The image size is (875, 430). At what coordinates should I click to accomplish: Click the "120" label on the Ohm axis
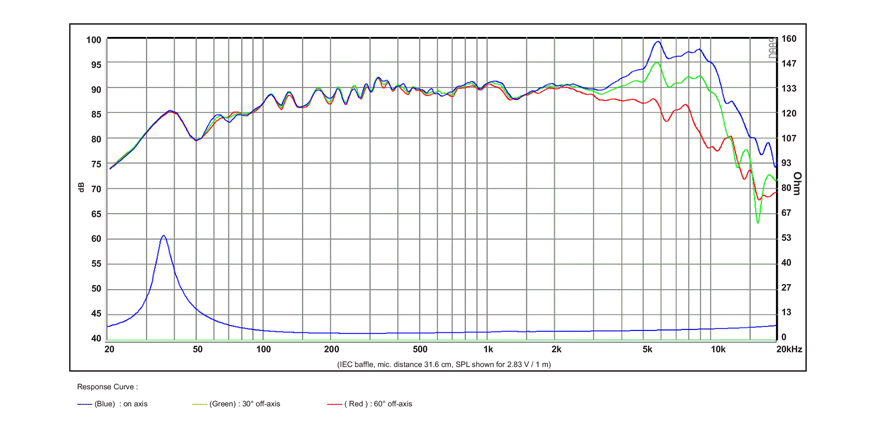pos(787,113)
